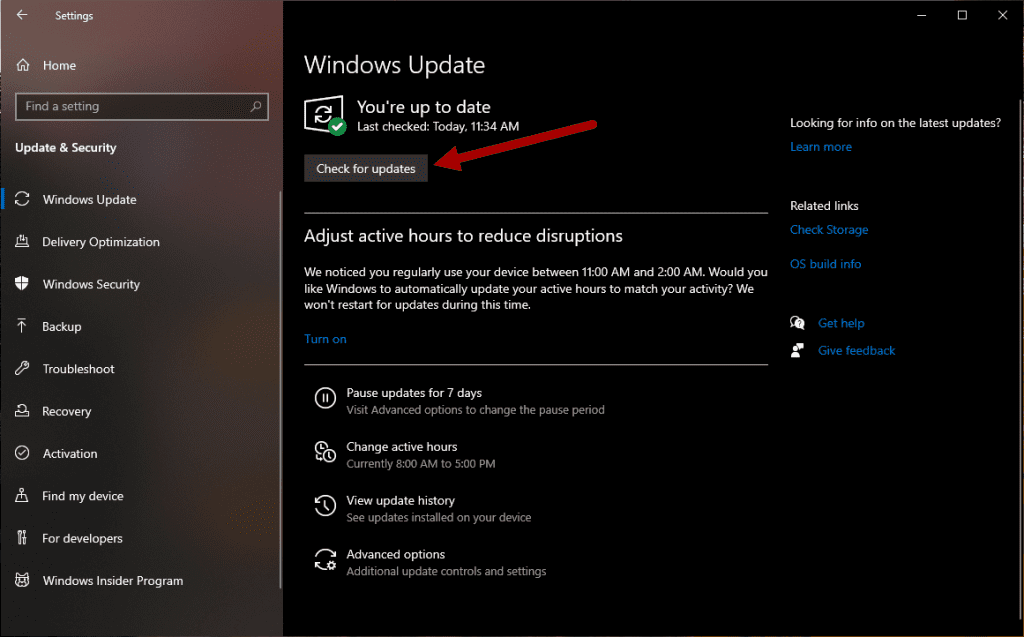The image size is (1024, 637).
Task: Click the Advanced options gear icon
Action: (x=325, y=560)
